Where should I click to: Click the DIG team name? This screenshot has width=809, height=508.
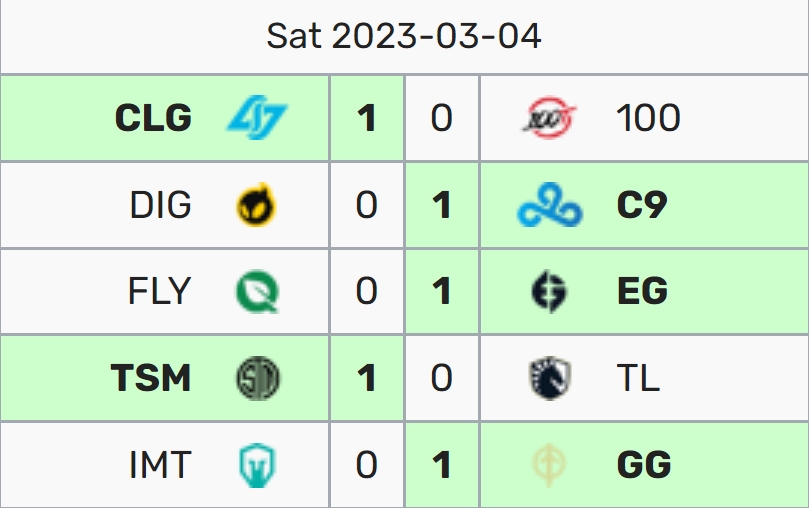[160, 206]
